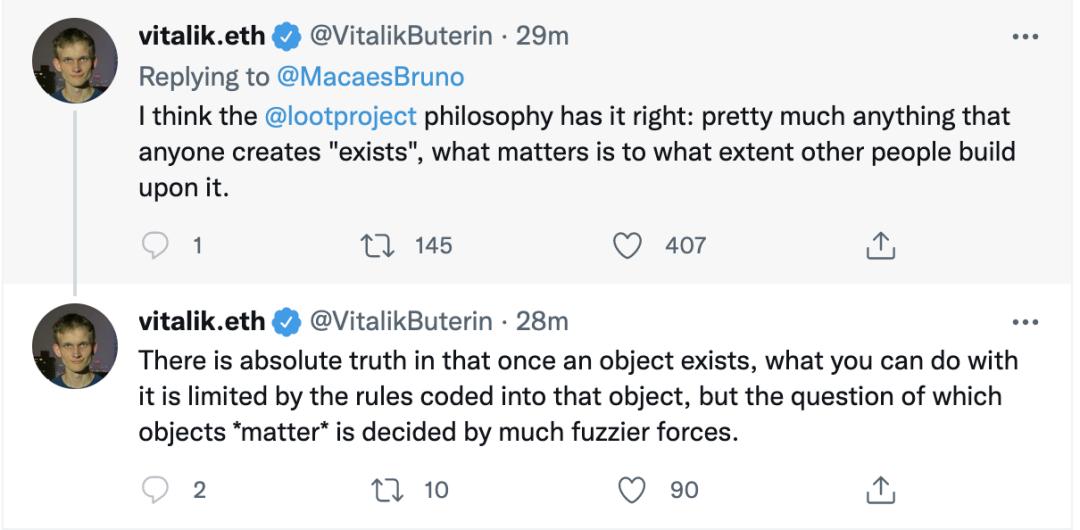Viewport: 1080px width, 530px height.
Task: Retweet the second tweet with 10 retweets
Action: pyautogui.click(x=383, y=490)
